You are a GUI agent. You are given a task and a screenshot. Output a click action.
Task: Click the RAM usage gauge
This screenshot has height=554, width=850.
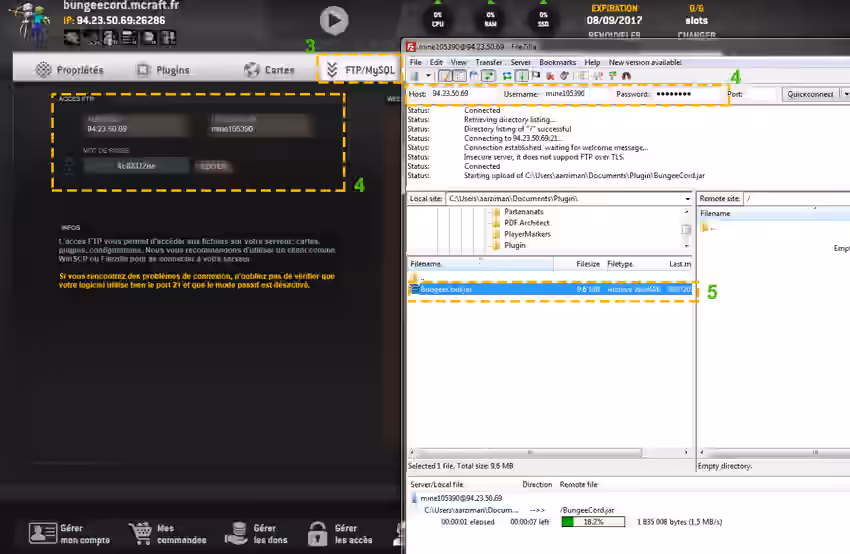coord(490,19)
